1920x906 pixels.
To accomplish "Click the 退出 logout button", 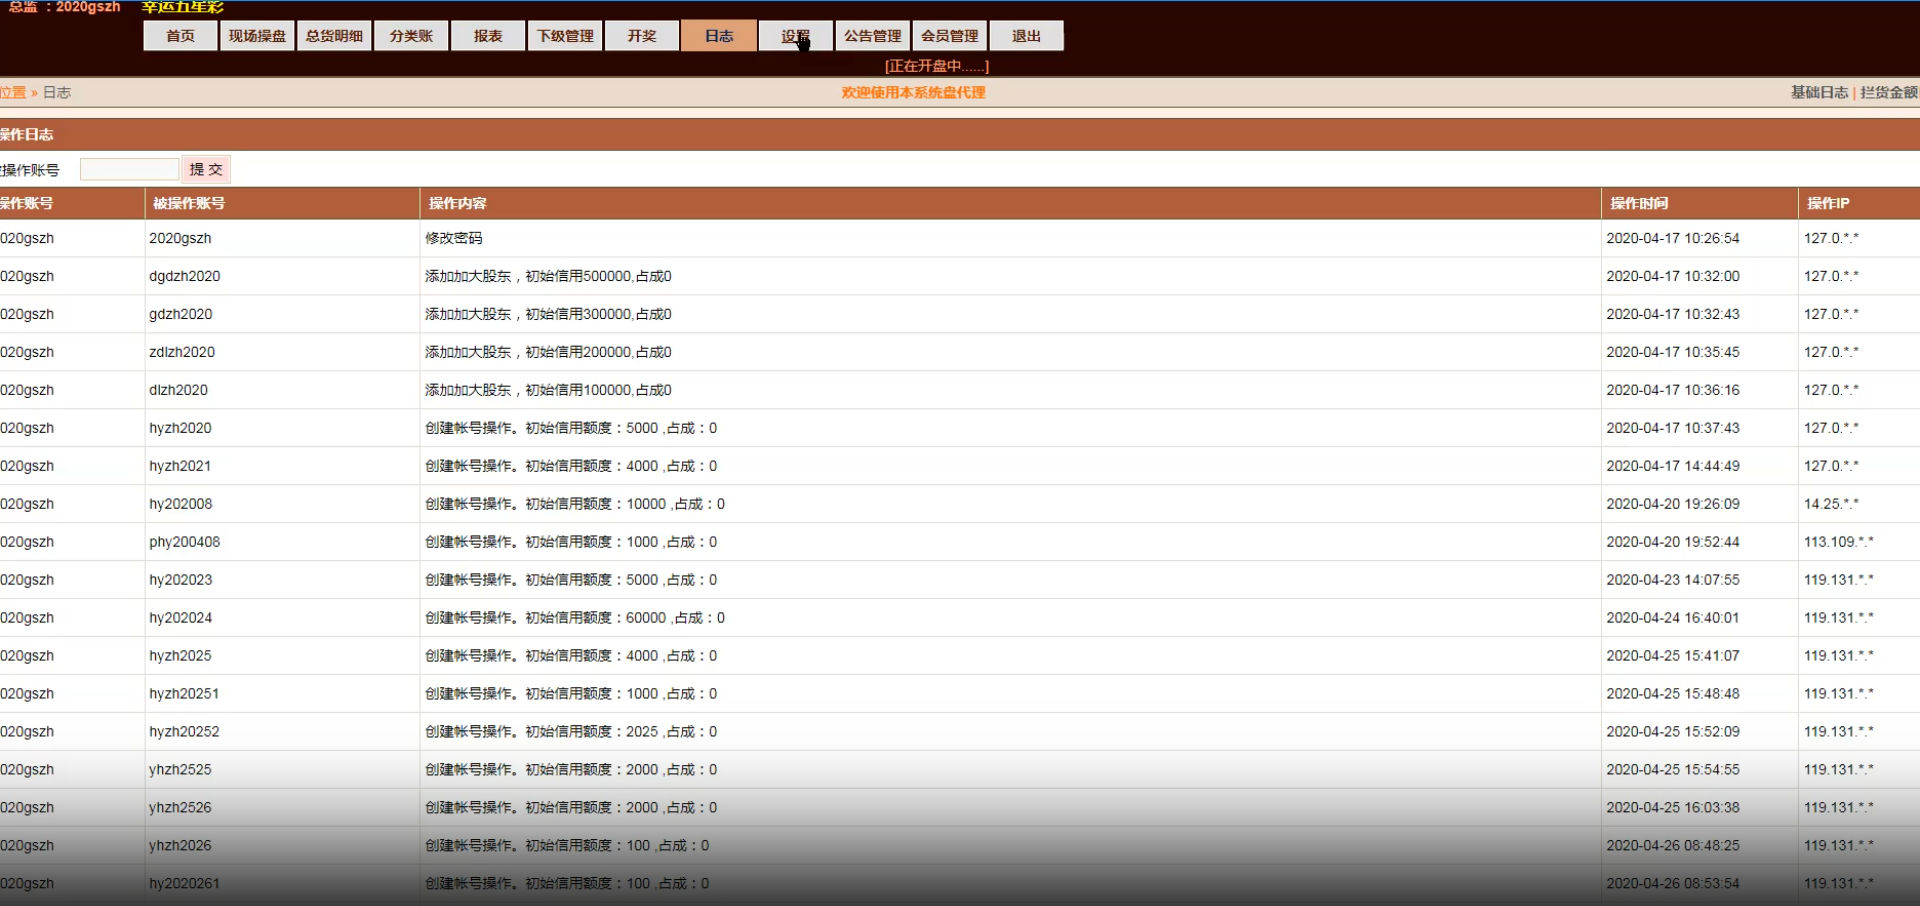I will click(1027, 36).
